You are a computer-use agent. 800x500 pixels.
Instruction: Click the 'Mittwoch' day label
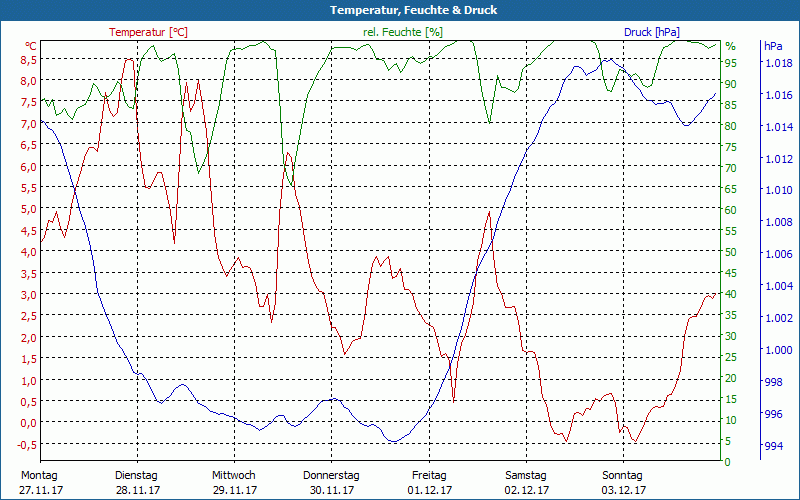click(x=234, y=476)
